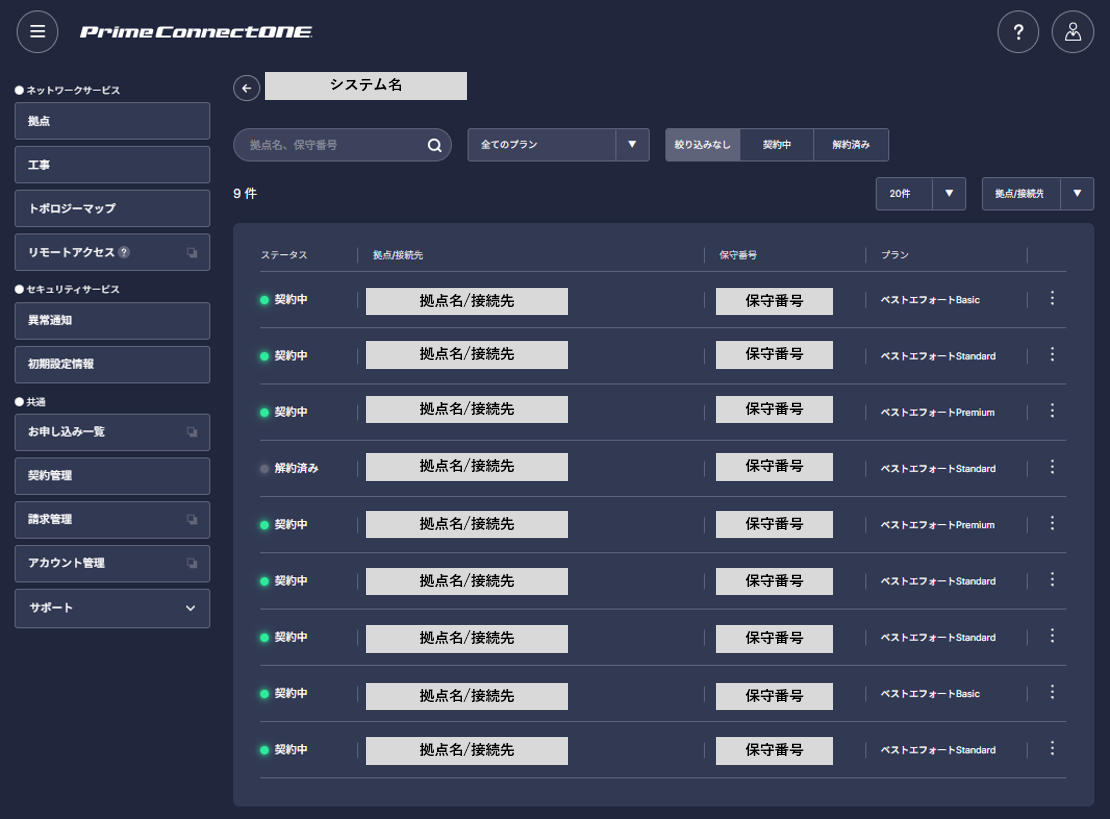Screen dimensions: 1110x819
Task: Click the search magnifier icon
Action: coord(435,145)
